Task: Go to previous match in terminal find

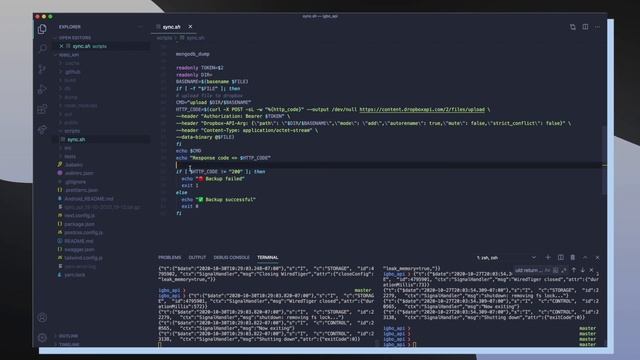Action: (x=574, y=270)
